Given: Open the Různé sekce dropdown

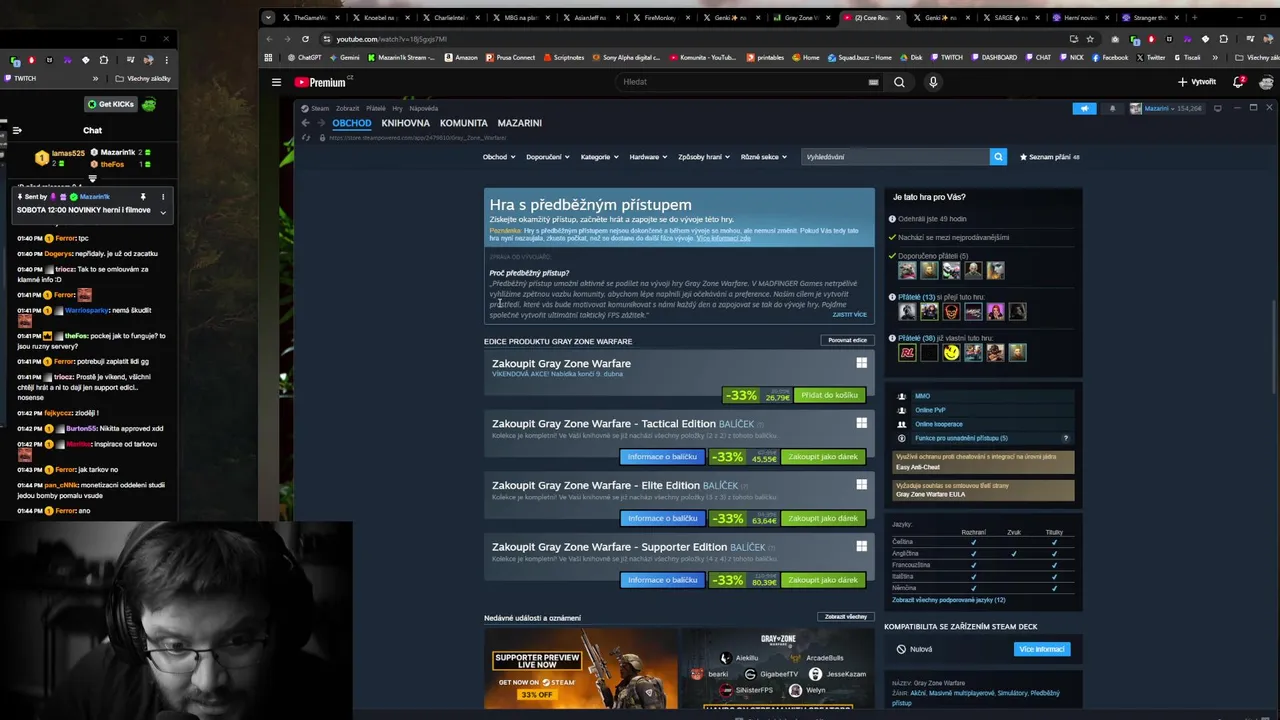Looking at the screenshot, I should (x=764, y=157).
